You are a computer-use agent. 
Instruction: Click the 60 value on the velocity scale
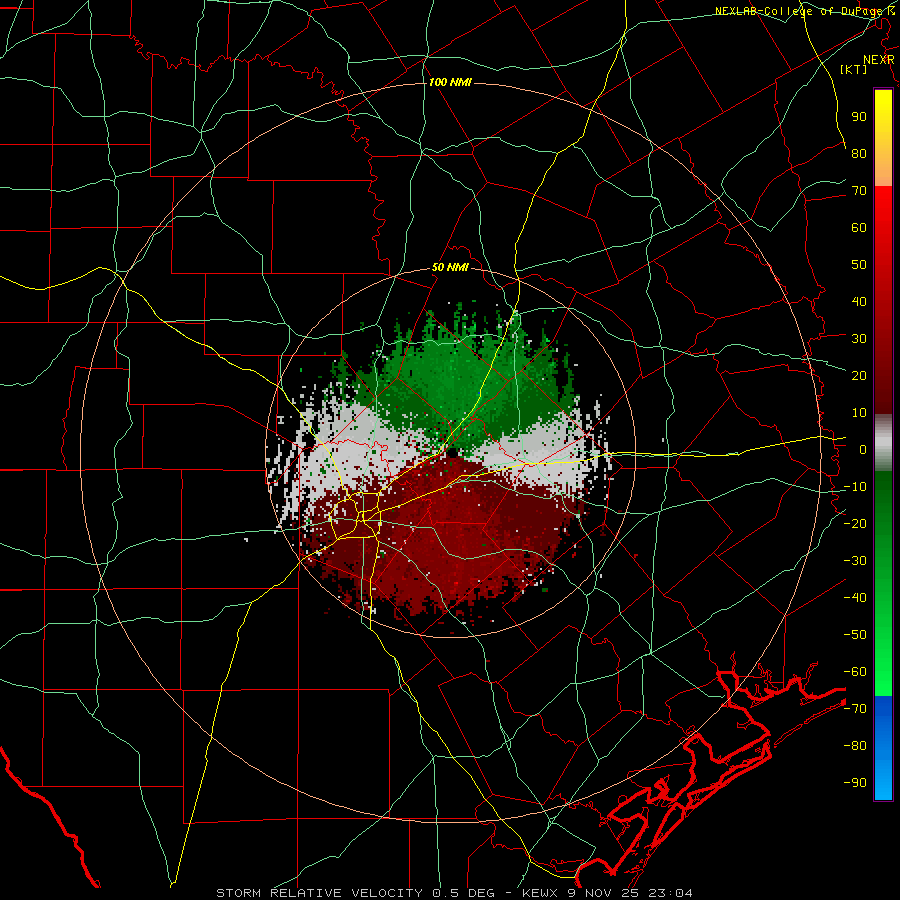(859, 227)
